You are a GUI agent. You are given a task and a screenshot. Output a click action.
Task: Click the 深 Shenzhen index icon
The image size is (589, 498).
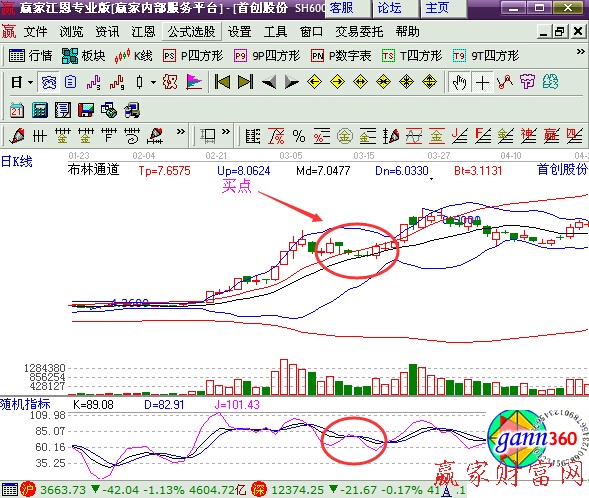[x=259, y=489]
